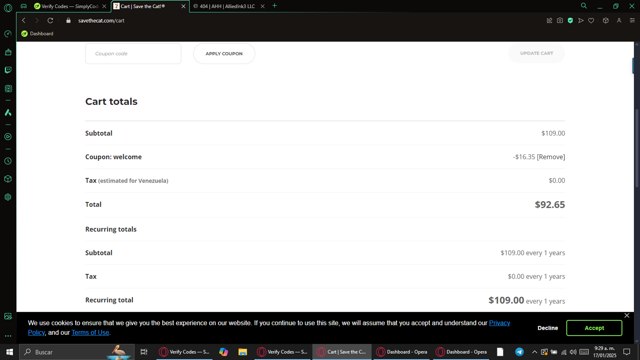Open the Windows Start menu
640x360 pixels.
click(9, 351)
